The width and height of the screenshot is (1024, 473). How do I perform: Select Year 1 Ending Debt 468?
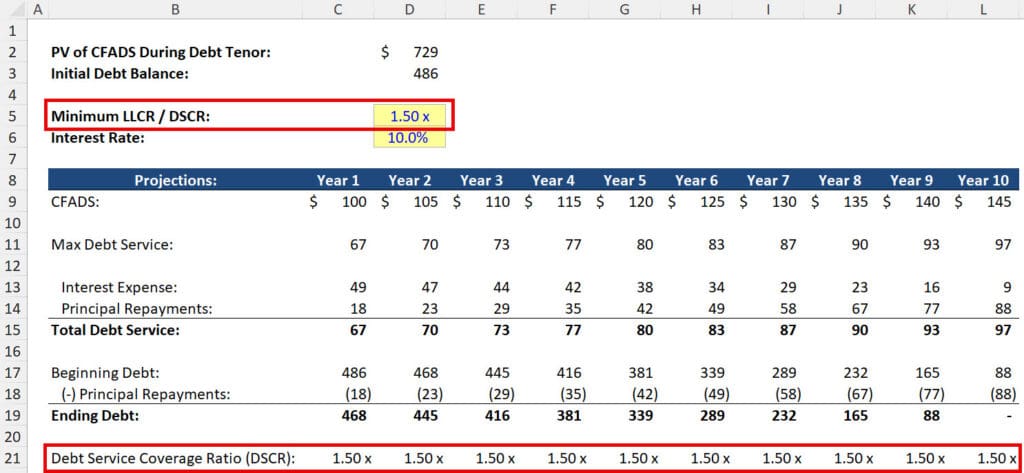(354, 416)
